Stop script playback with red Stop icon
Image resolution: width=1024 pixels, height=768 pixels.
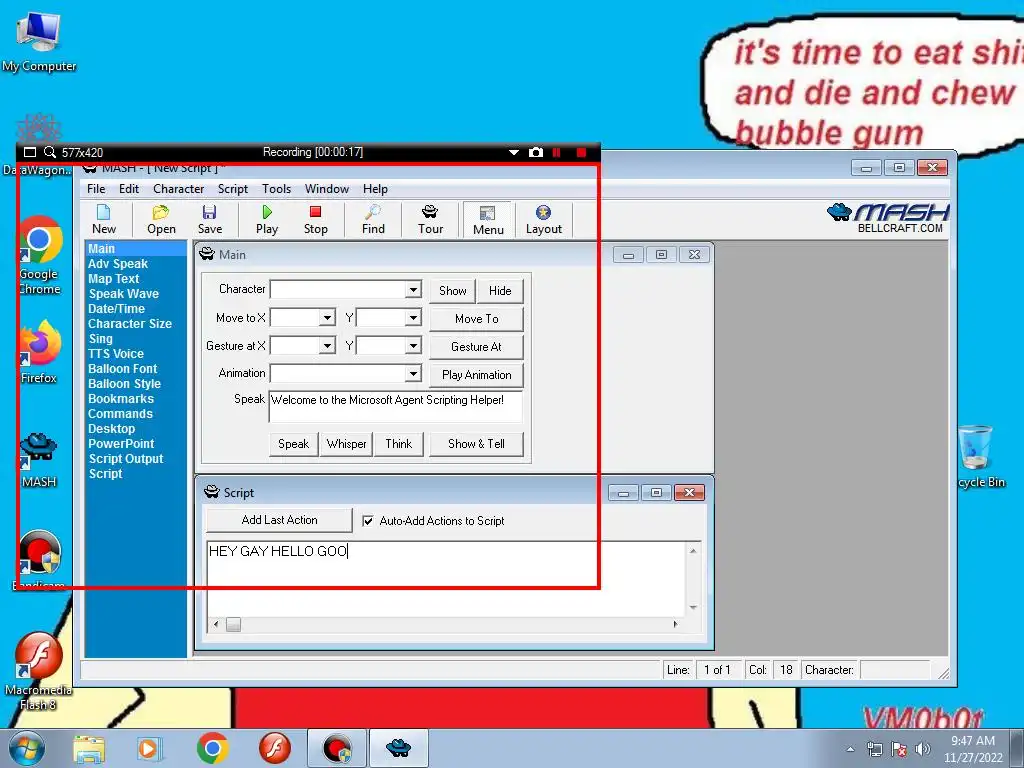click(x=315, y=219)
